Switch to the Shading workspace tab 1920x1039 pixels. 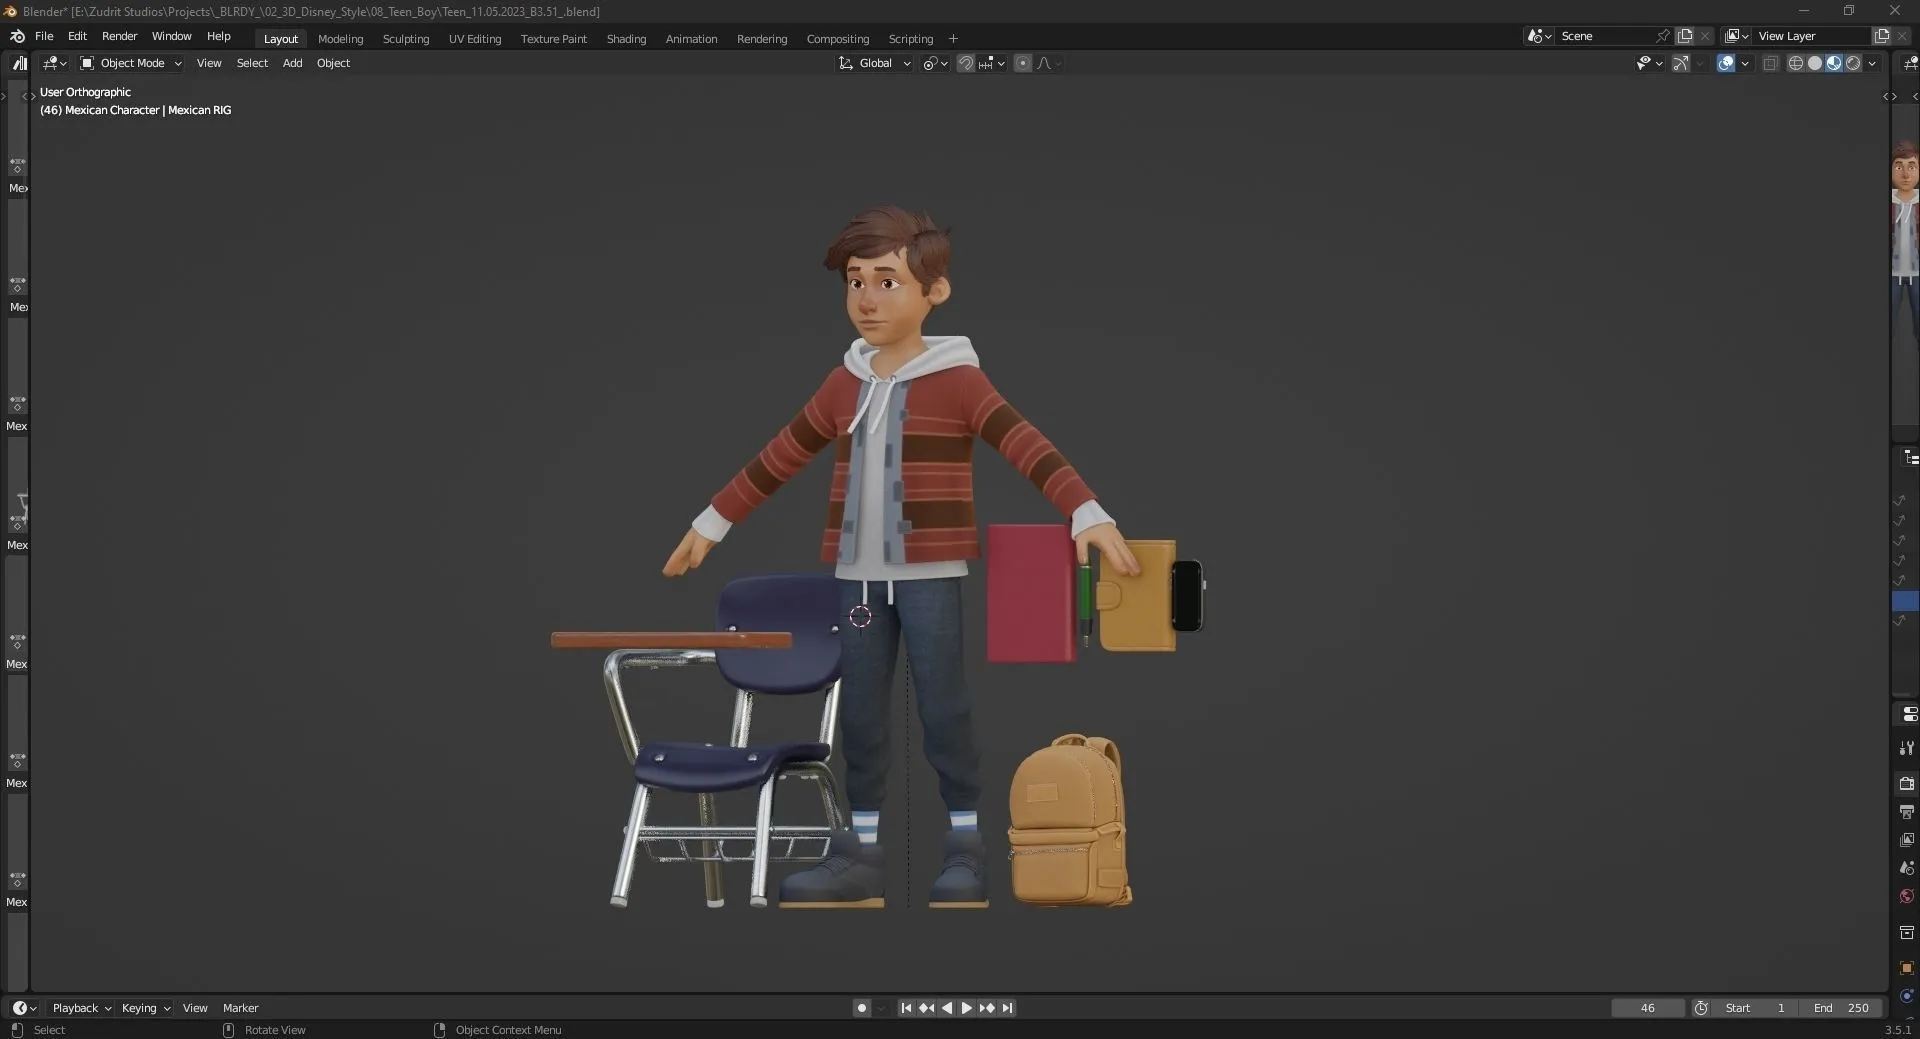pyautogui.click(x=626, y=39)
